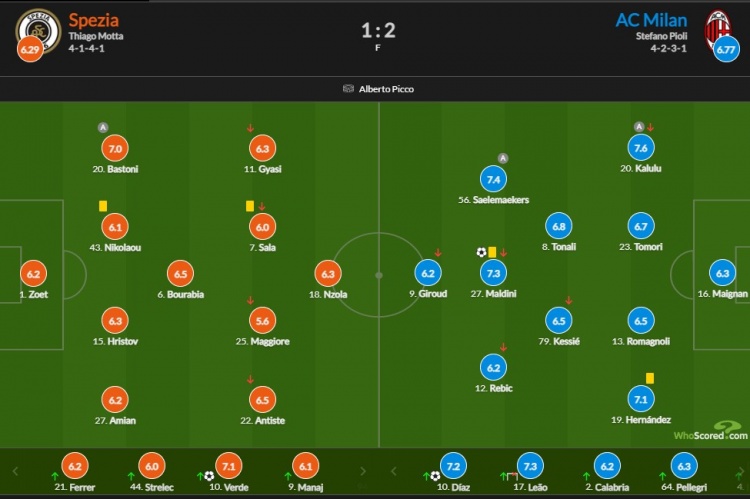Click the yellow card above Nikolaou
Viewport: 750px width, 499px height.
point(103,206)
